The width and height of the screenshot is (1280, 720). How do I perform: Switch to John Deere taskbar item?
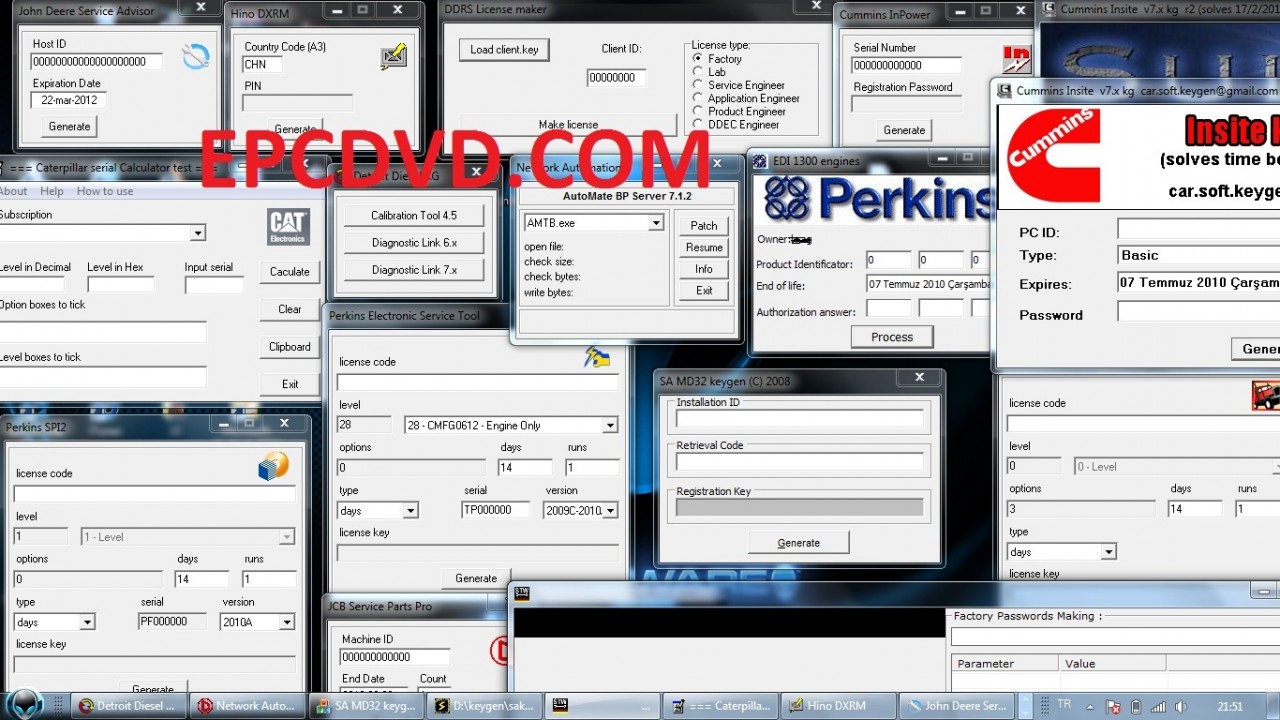tap(955, 705)
